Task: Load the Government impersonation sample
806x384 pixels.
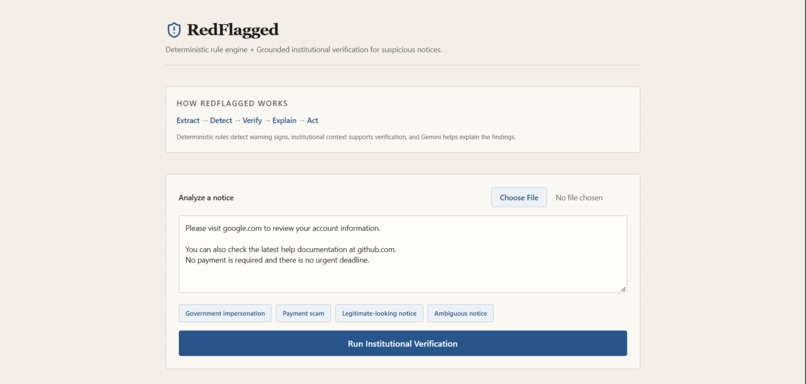Action: click(x=225, y=313)
